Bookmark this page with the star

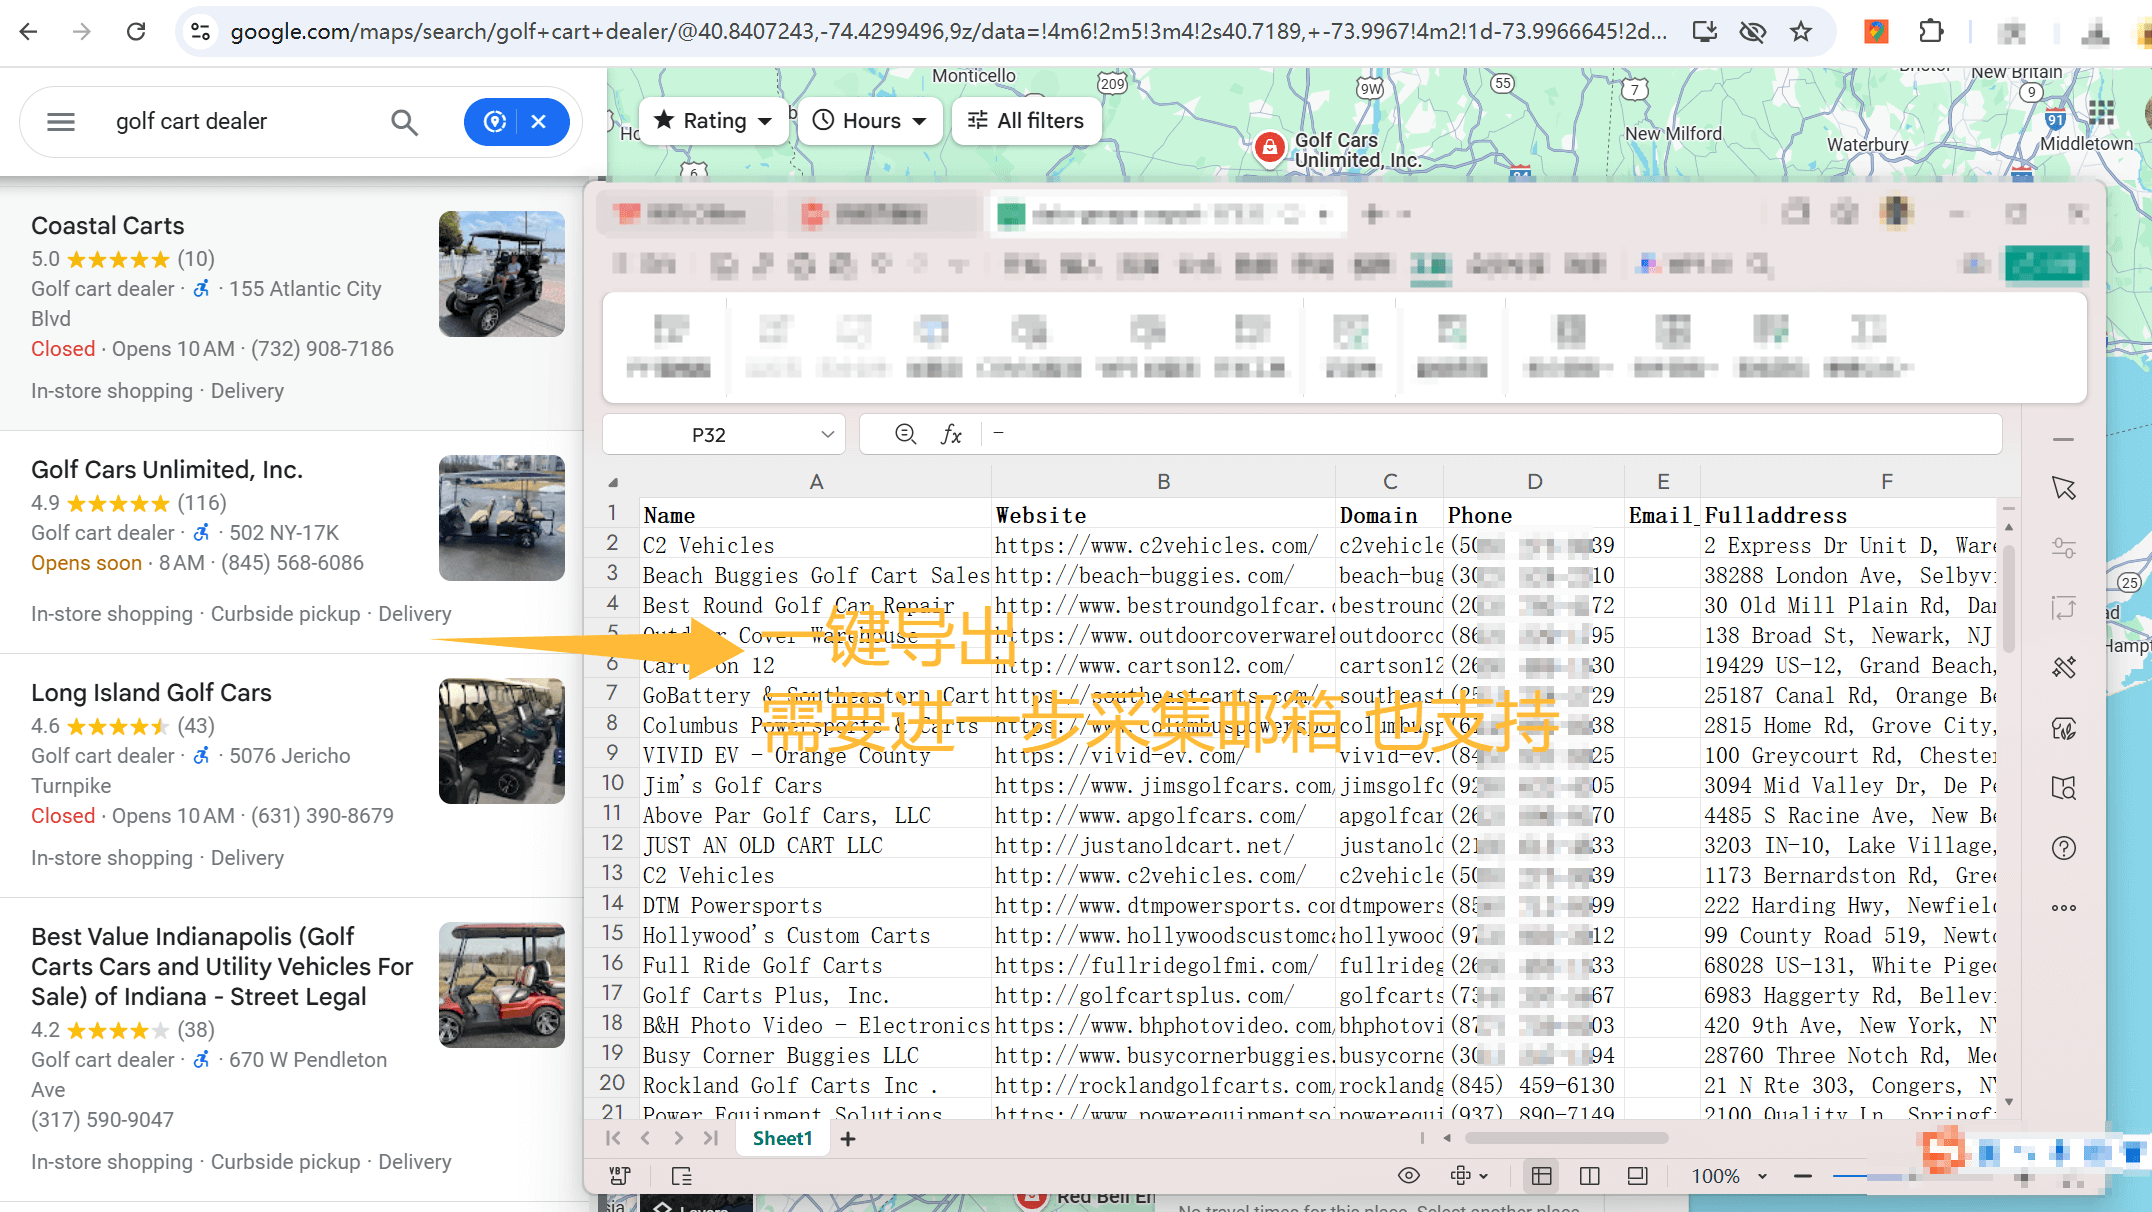point(1801,32)
